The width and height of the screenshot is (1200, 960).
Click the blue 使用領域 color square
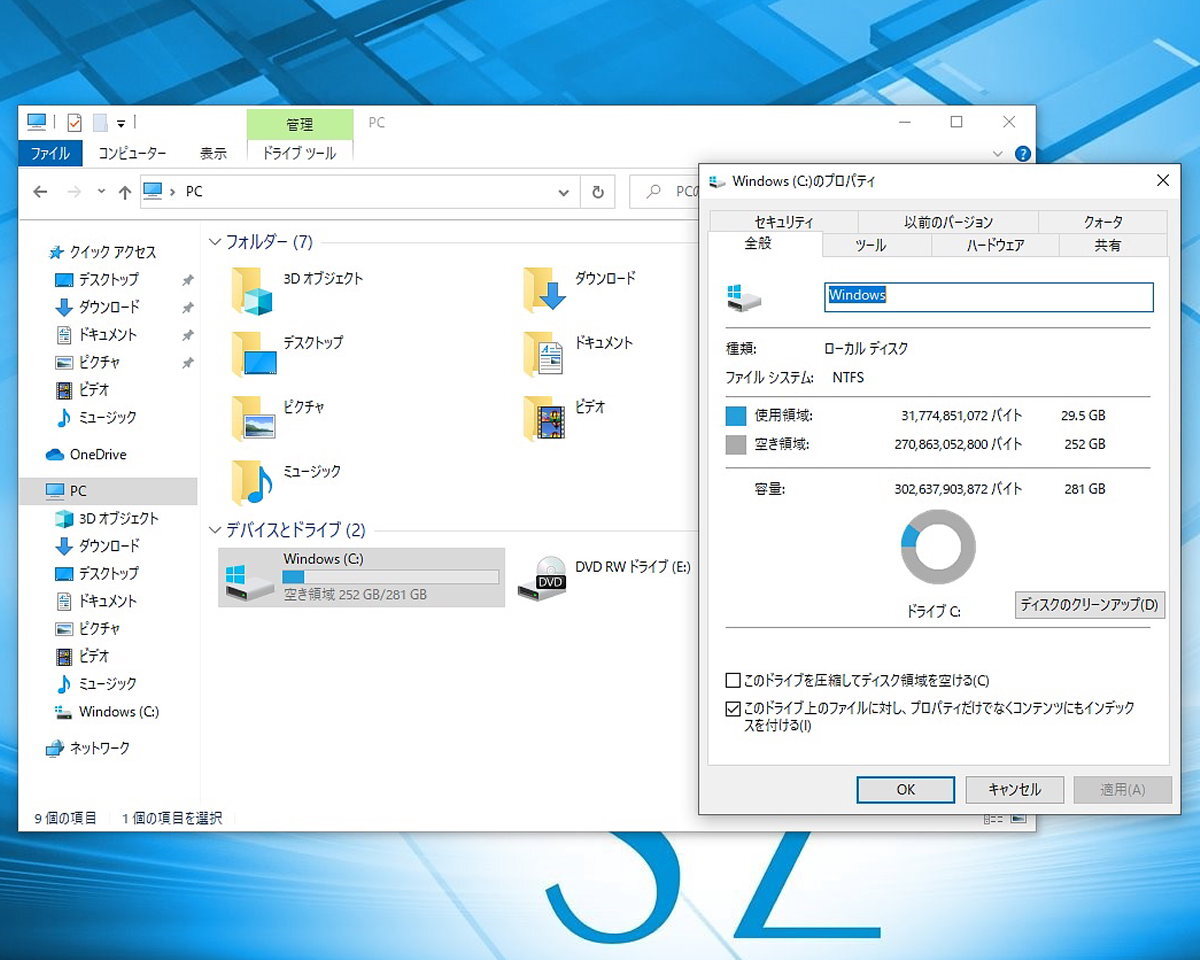point(736,416)
